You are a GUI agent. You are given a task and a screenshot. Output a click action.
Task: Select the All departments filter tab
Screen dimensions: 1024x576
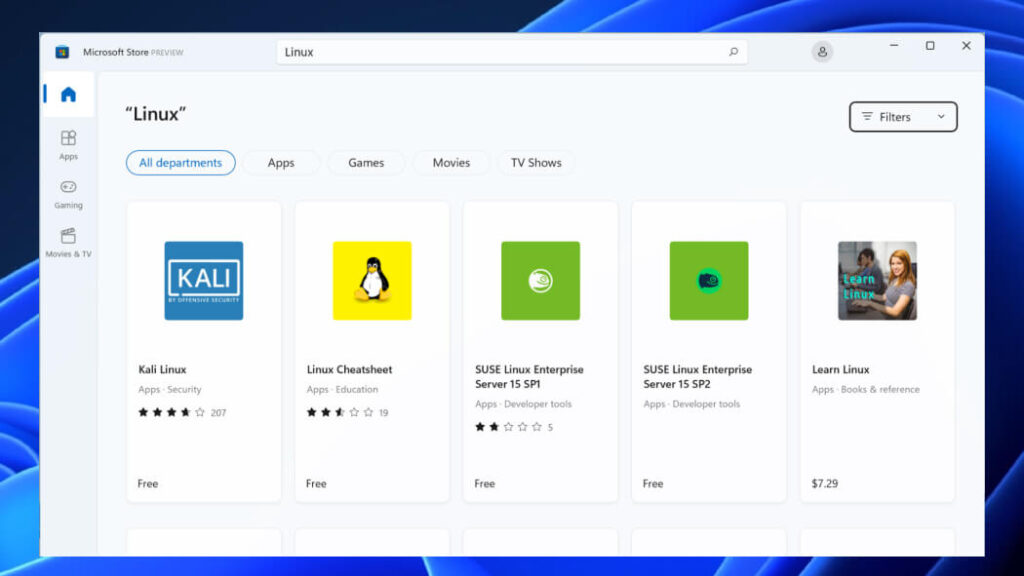(x=180, y=163)
